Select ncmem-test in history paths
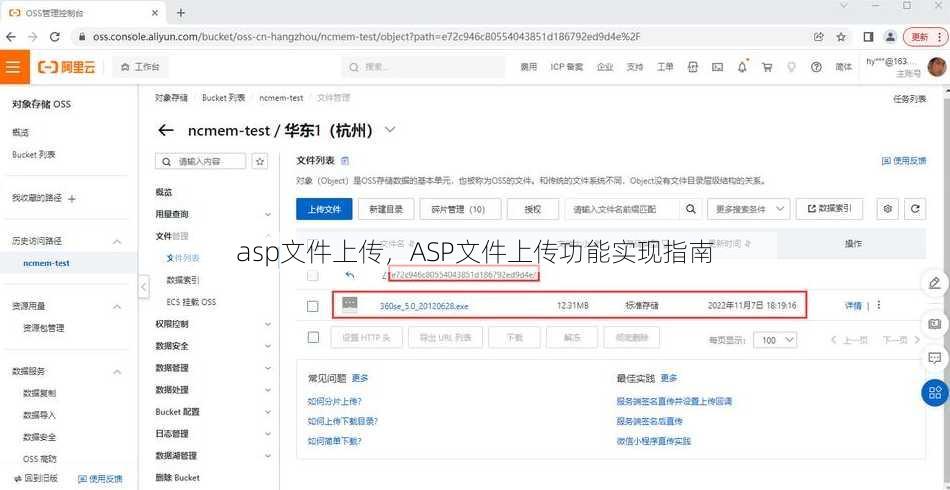The height and width of the screenshot is (490, 950). (x=46, y=263)
